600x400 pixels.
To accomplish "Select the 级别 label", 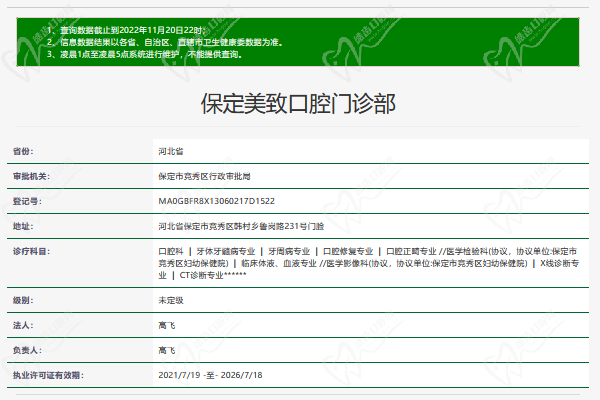I will point(23,300).
